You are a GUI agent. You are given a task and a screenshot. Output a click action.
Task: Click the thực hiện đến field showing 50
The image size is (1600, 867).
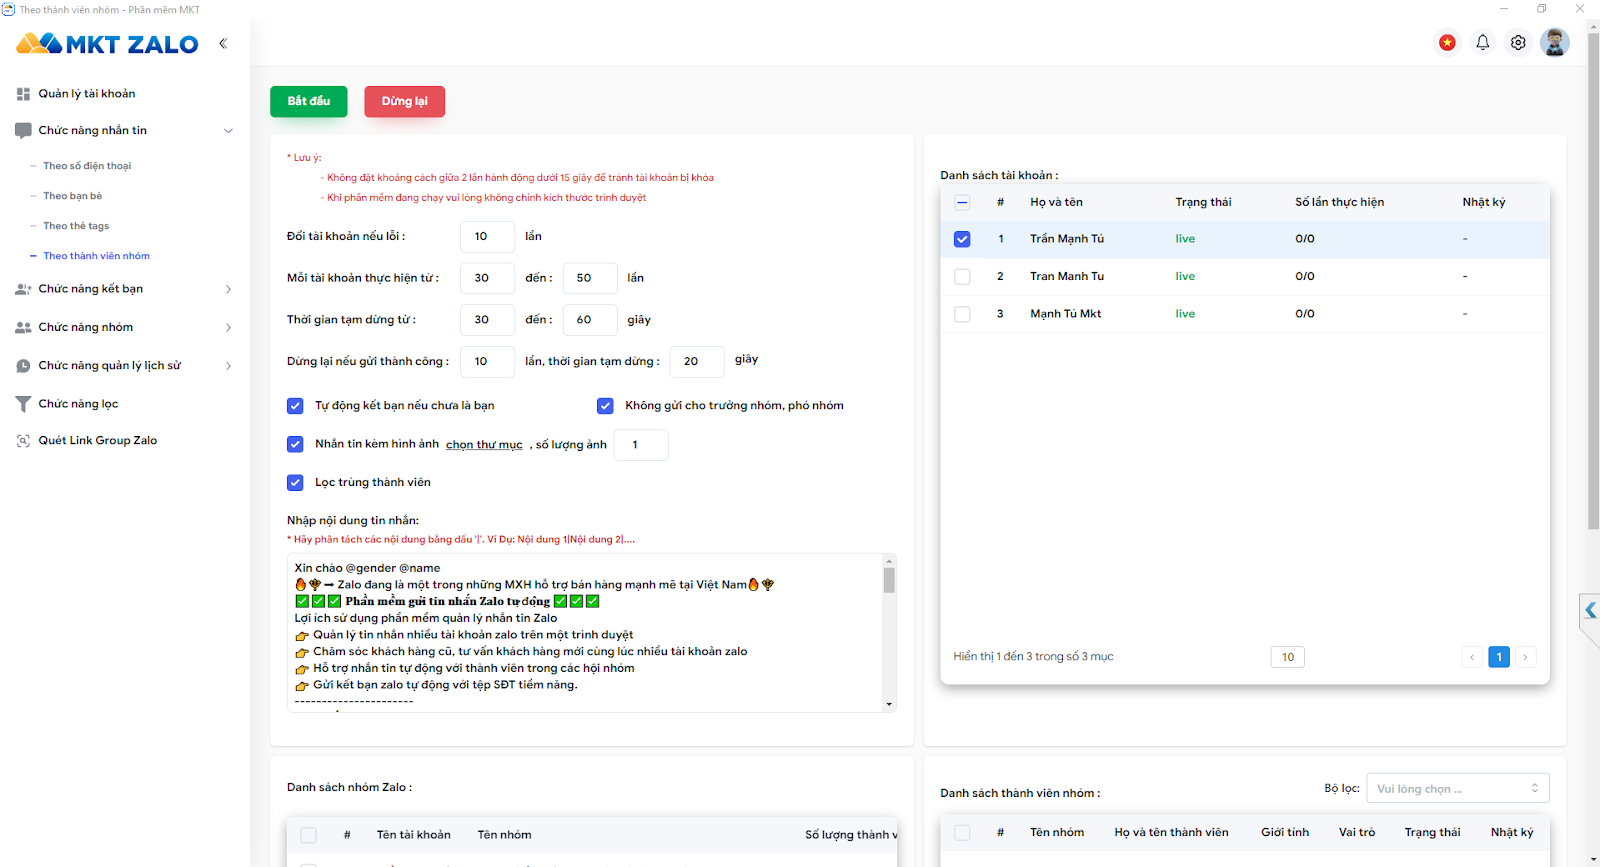click(x=590, y=278)
